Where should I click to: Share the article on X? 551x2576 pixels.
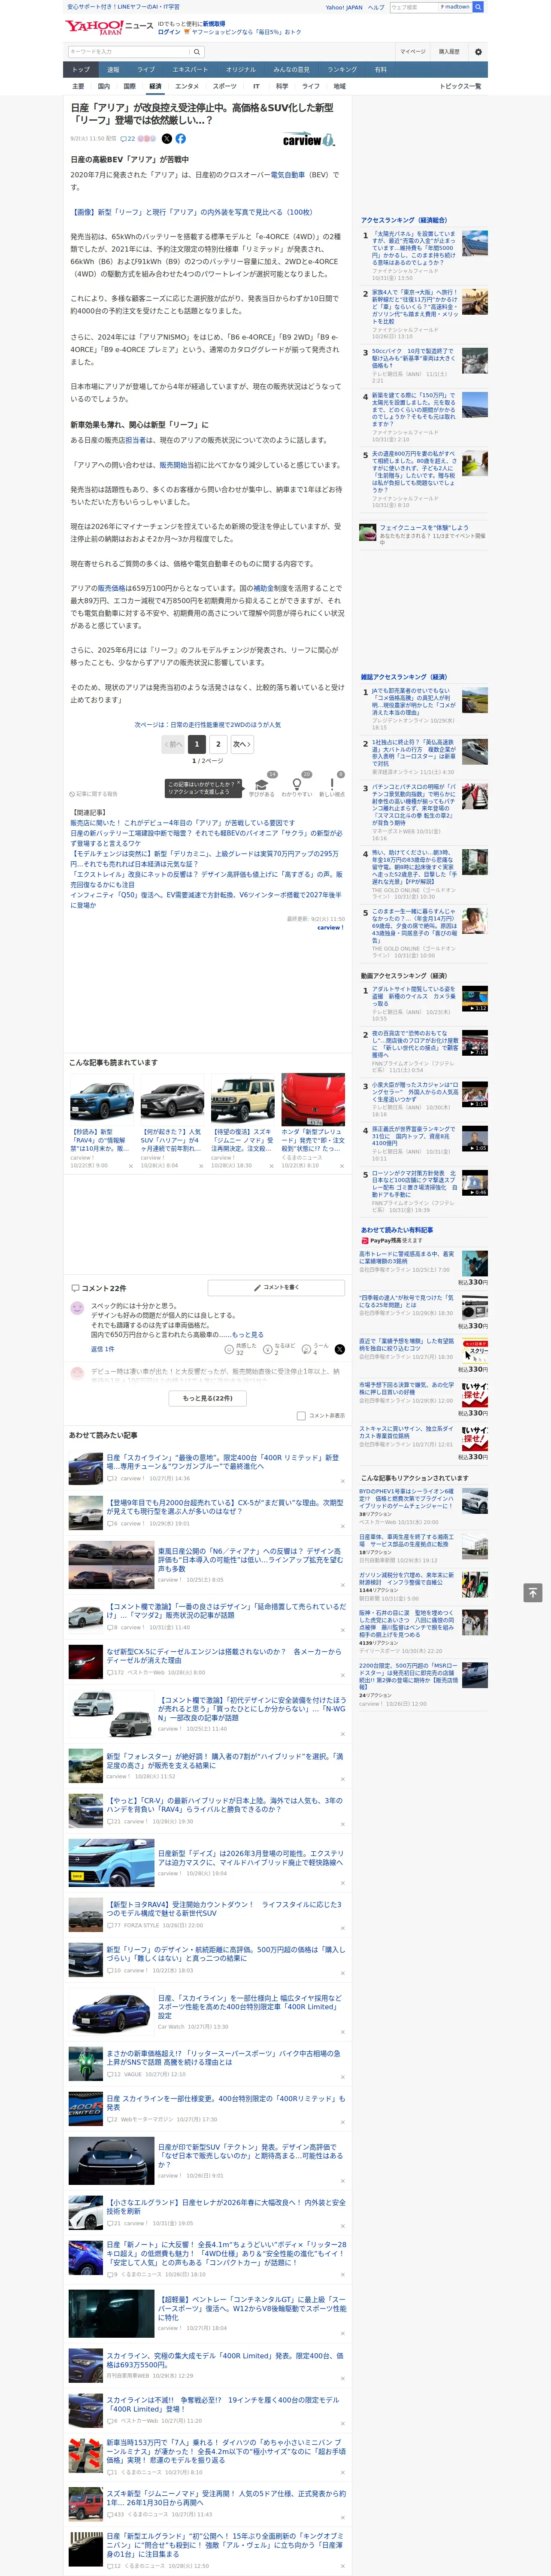tap(167, 139)
